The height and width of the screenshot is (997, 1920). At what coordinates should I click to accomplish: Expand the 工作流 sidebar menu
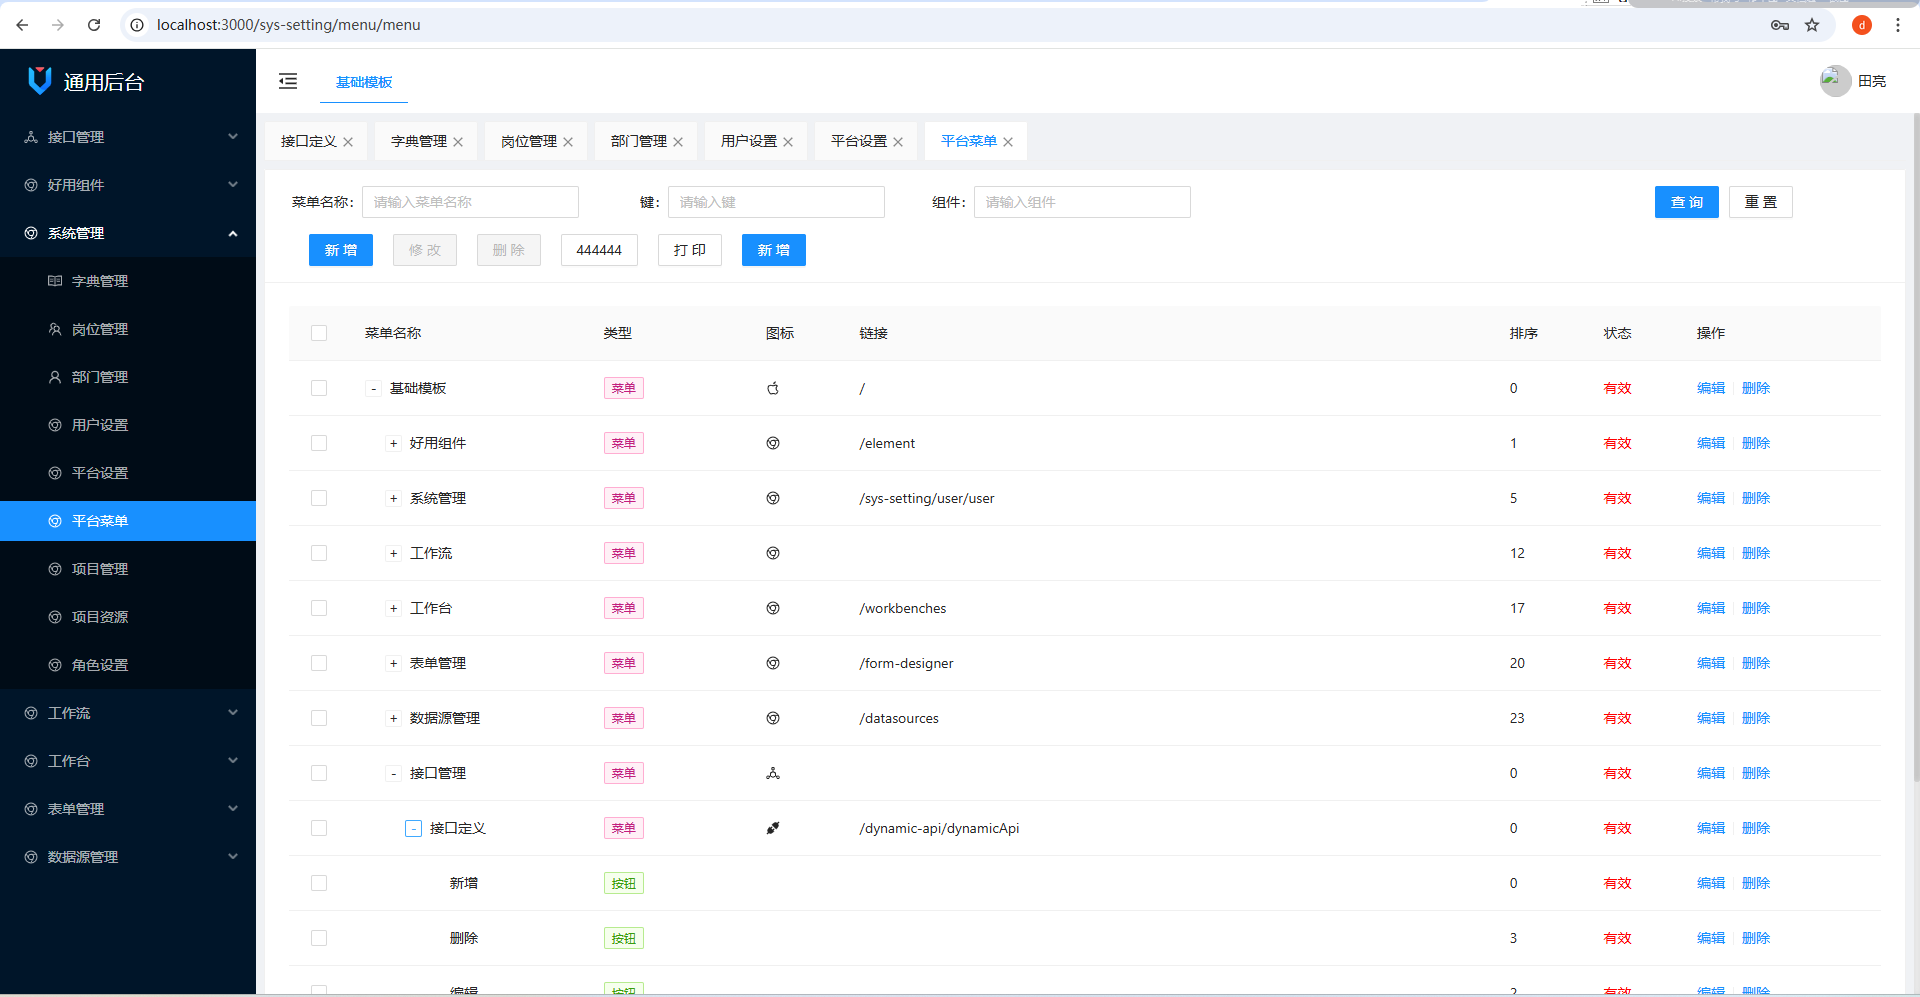pyautogui.click(x=128, y=712)
